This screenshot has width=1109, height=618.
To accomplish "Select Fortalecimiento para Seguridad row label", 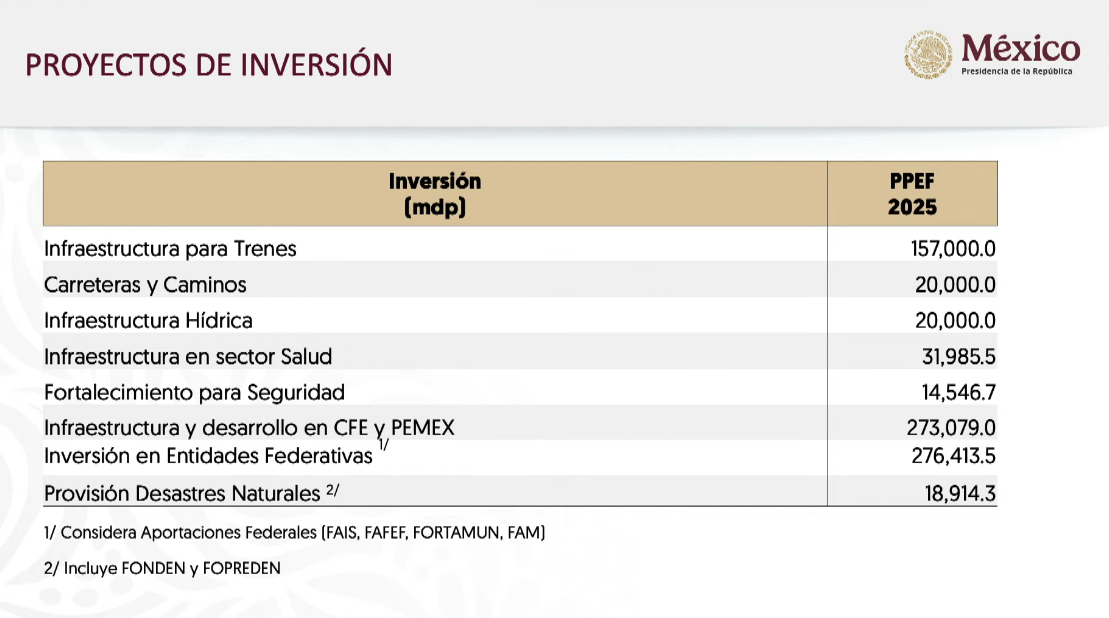I will click(194, 392).
